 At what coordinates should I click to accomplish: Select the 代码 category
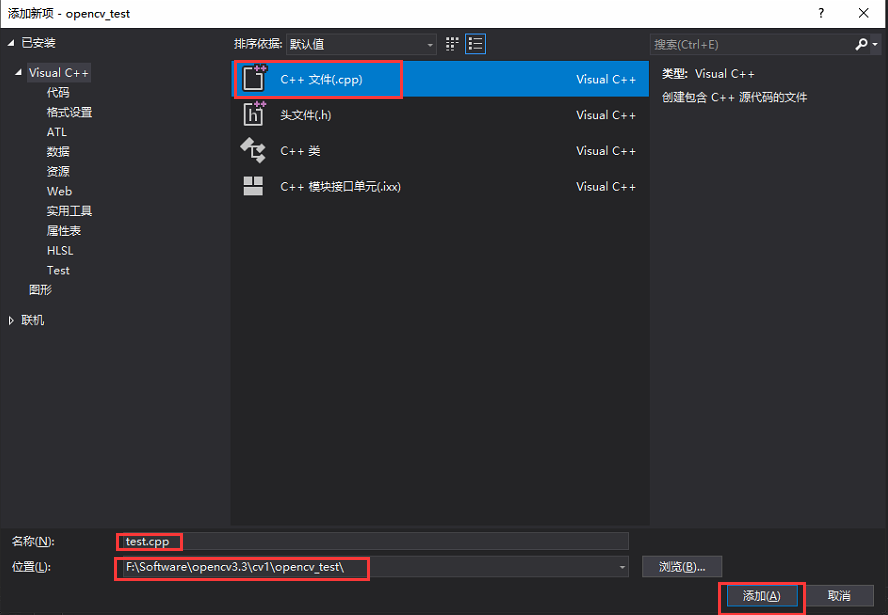coord(57,92)
